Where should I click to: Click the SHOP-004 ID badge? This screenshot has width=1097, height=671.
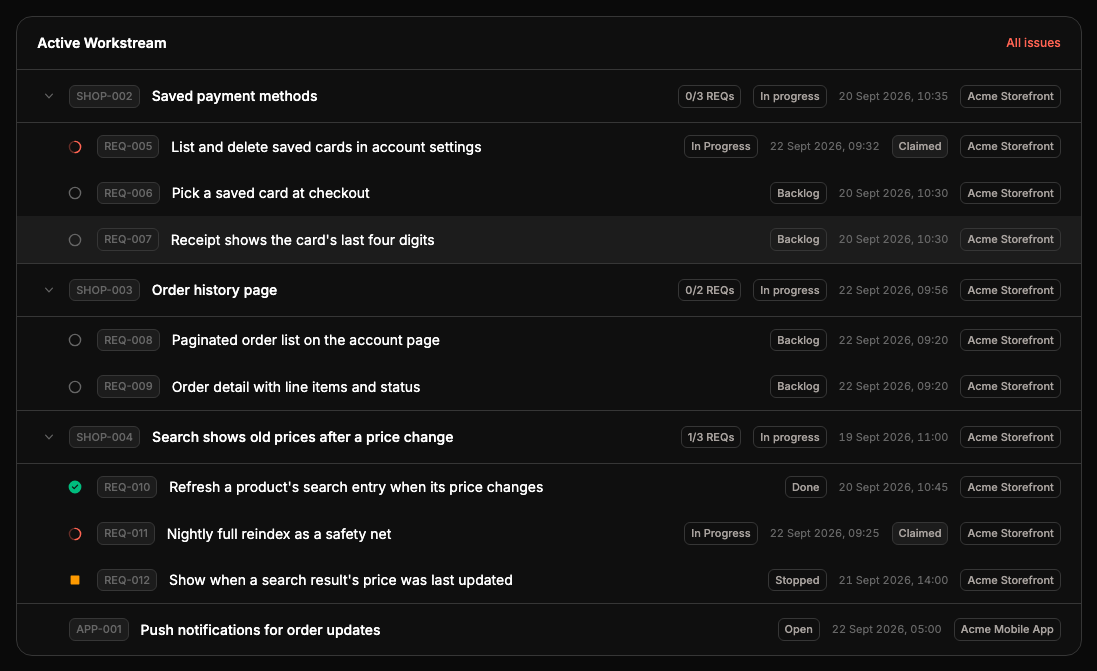104,437
